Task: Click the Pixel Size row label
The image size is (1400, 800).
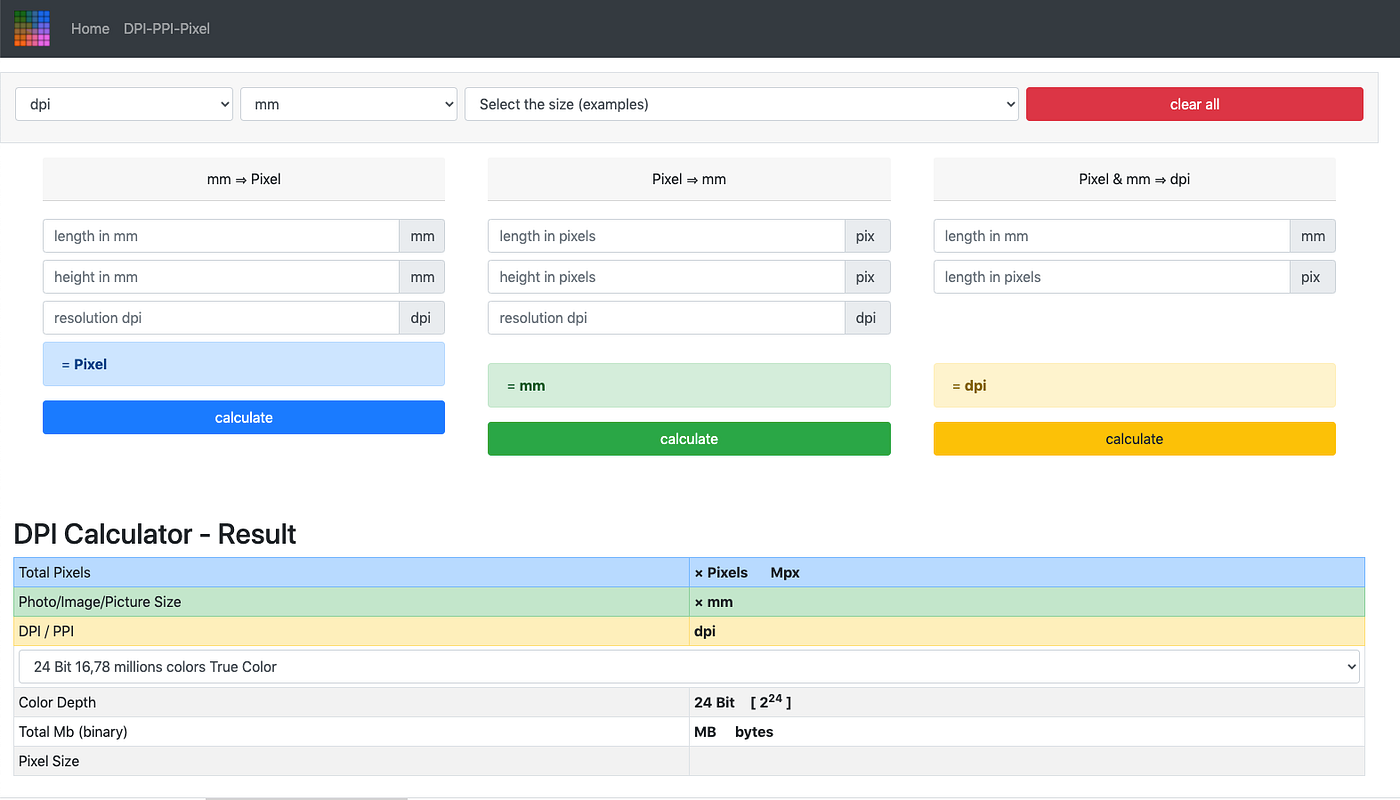Action: (49, 761)
